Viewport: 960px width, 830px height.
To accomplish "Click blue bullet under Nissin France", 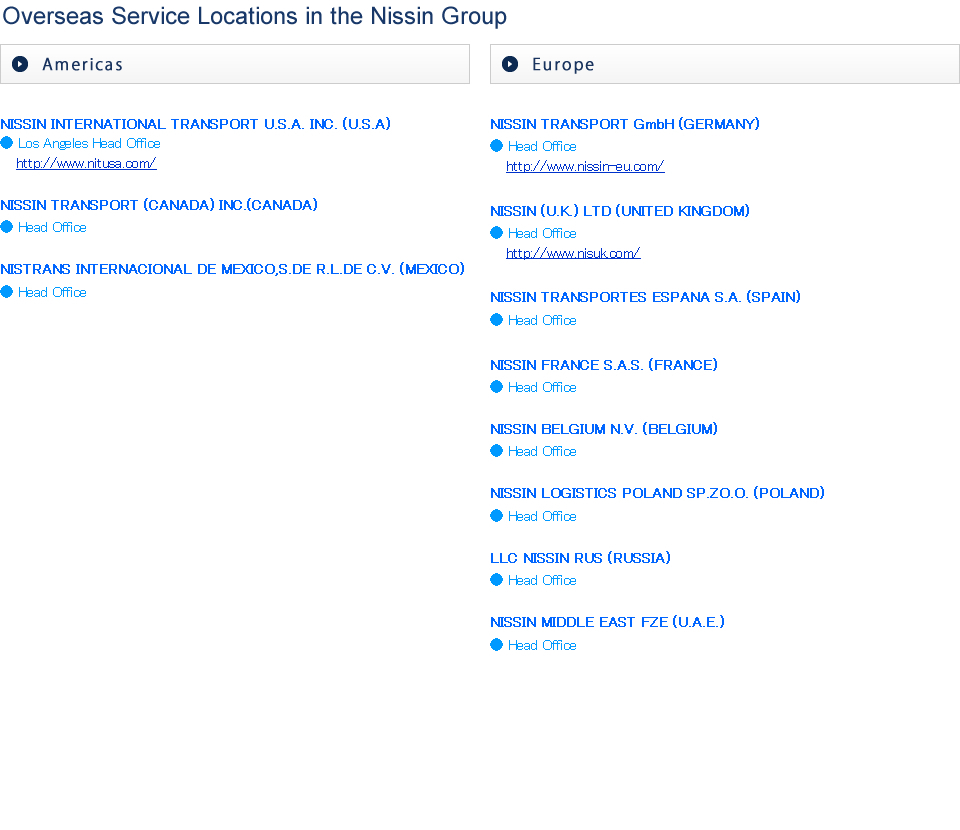I will click(x=497, y=387).
